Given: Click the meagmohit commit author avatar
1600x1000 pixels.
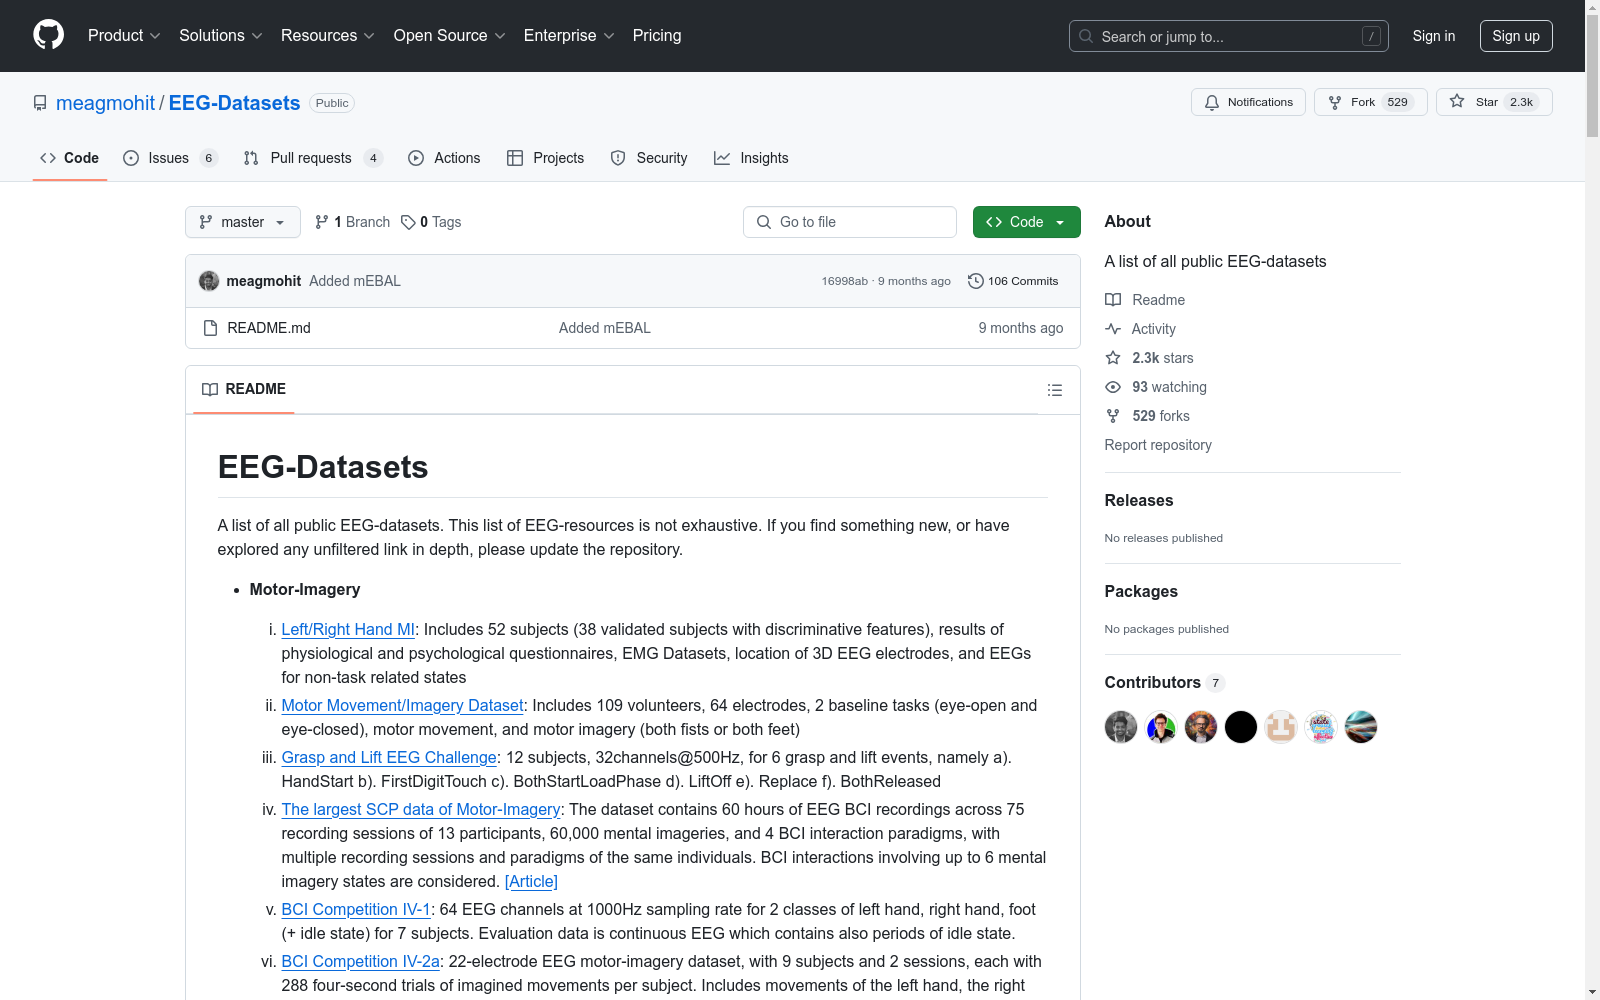Looking at the screenshot, I should (x=209, y=281).
